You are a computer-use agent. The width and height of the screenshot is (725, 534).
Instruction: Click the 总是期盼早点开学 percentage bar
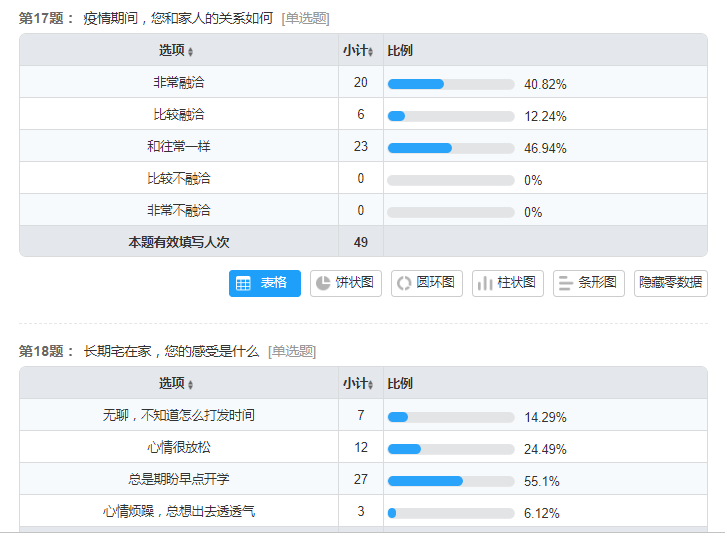pyautogui.click(x=450, y=481)
